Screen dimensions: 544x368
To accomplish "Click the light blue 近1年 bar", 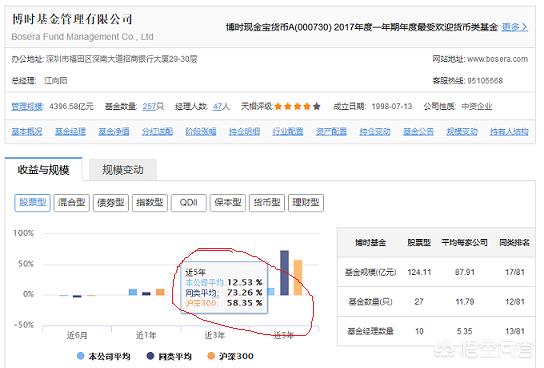I will (133, 292).
